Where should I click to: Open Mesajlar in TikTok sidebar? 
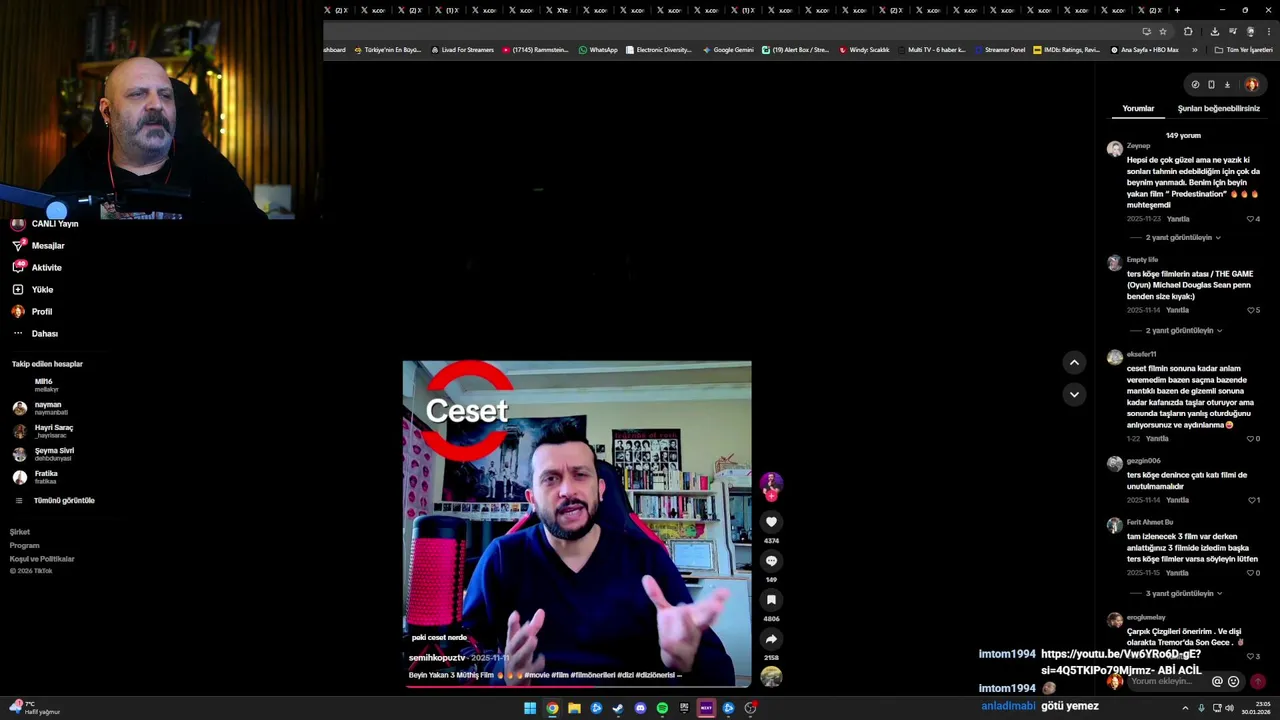tap(38, 246)
